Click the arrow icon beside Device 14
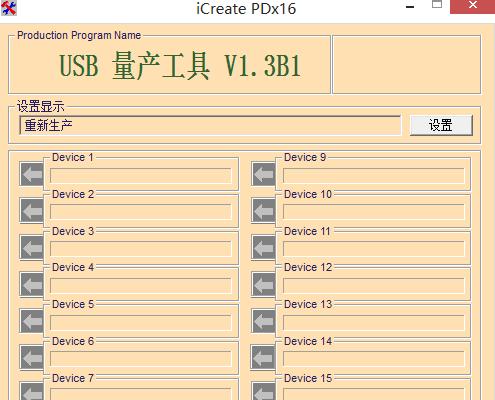 click(263, 357)
